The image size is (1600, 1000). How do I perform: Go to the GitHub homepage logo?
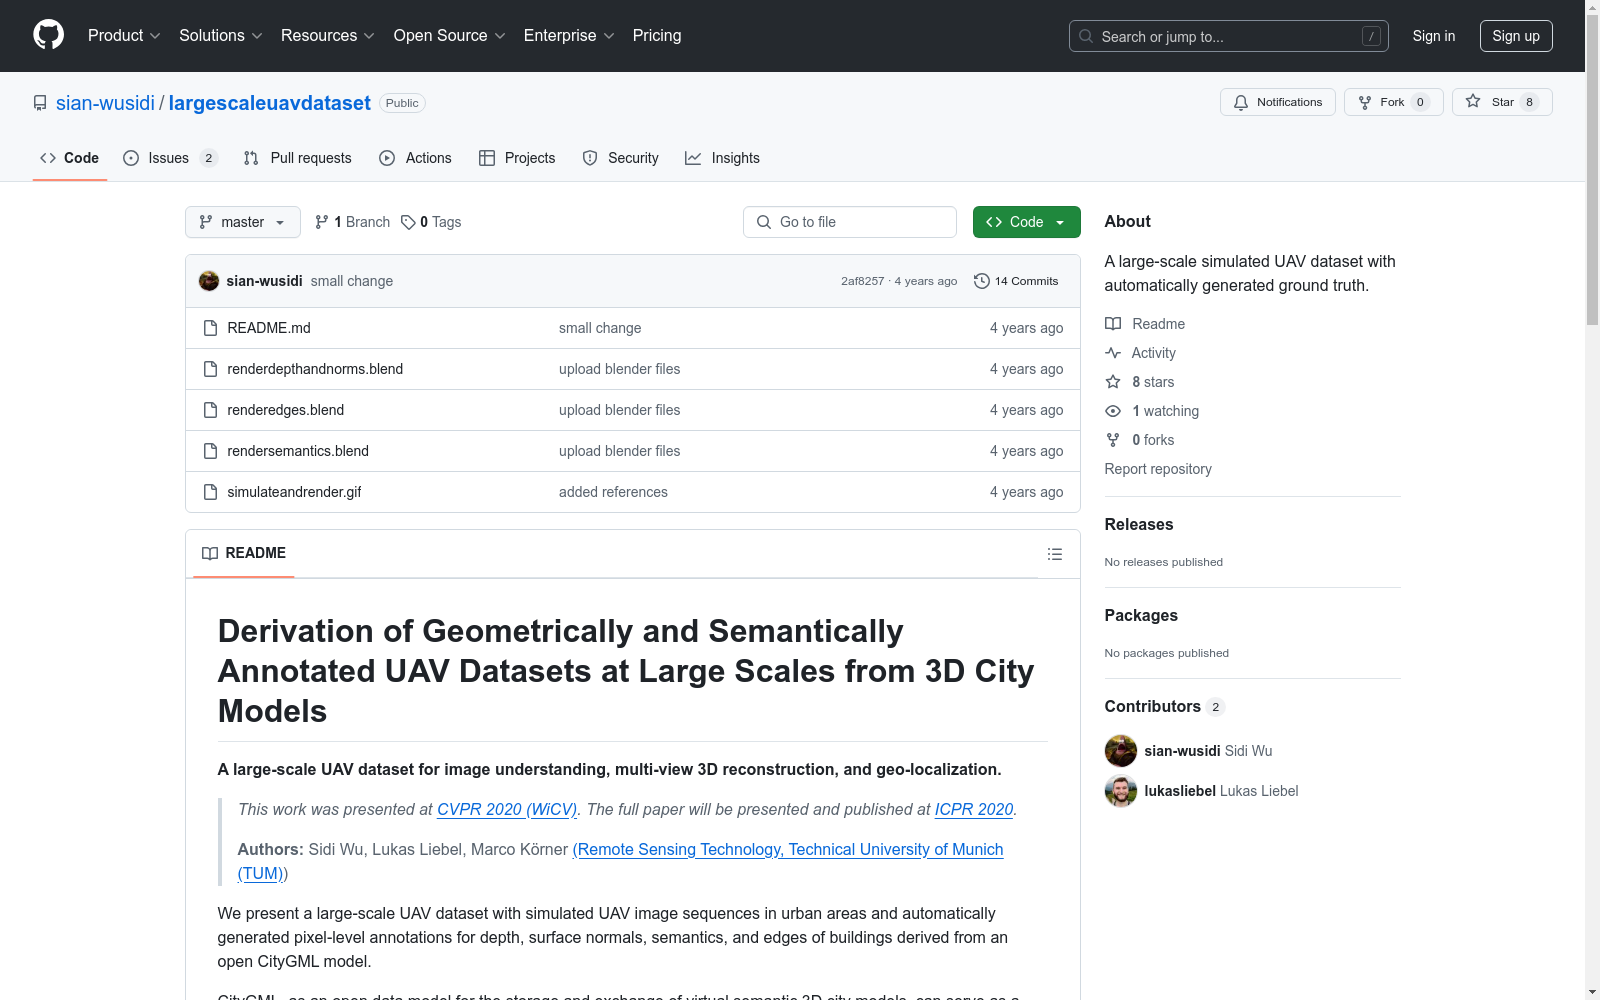coord(48,35)
